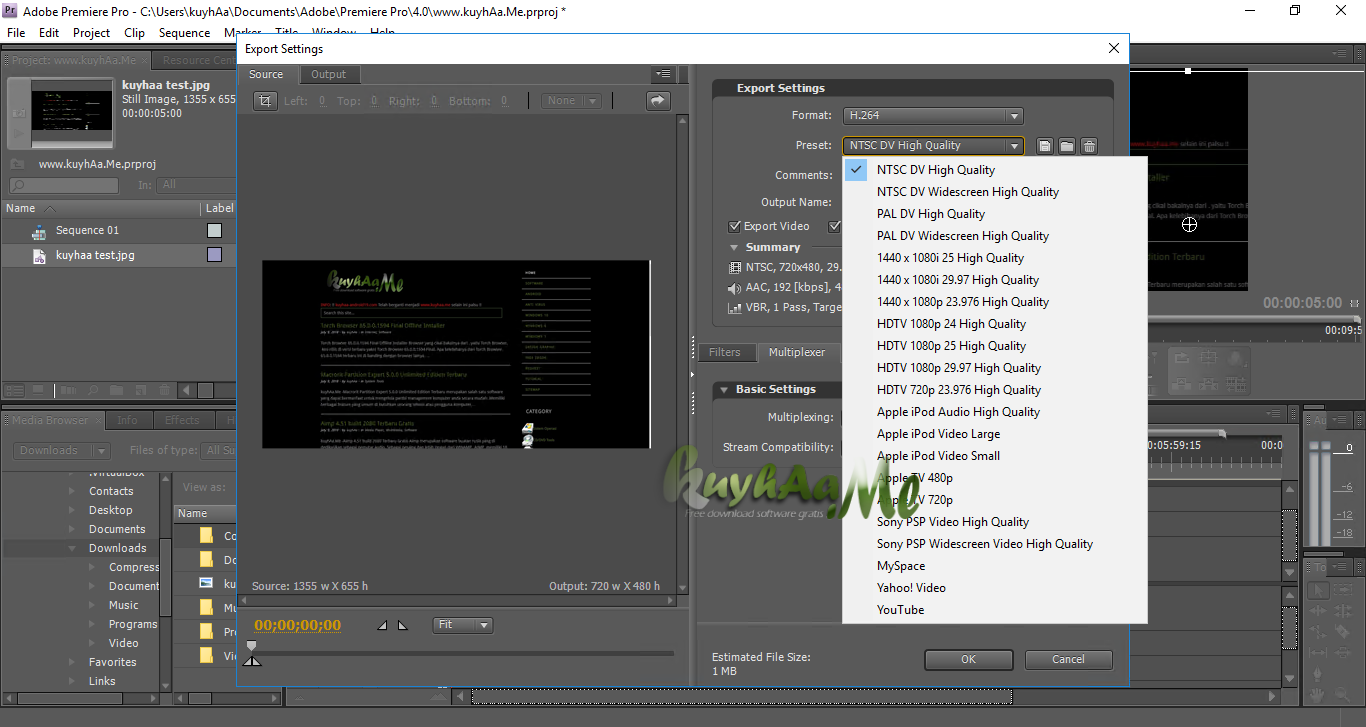Click the Save Preset icon

(x=1045, y=146)
